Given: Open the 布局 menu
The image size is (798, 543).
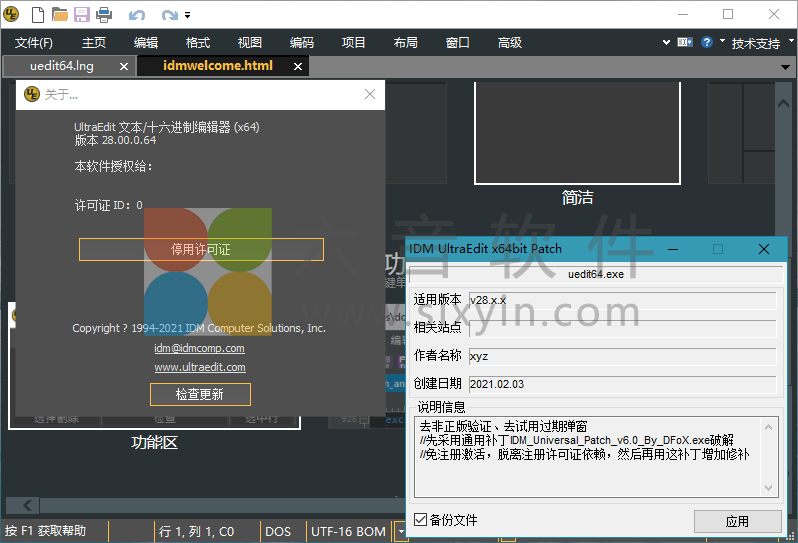Looking at the screenshot, I should point(406,43).
